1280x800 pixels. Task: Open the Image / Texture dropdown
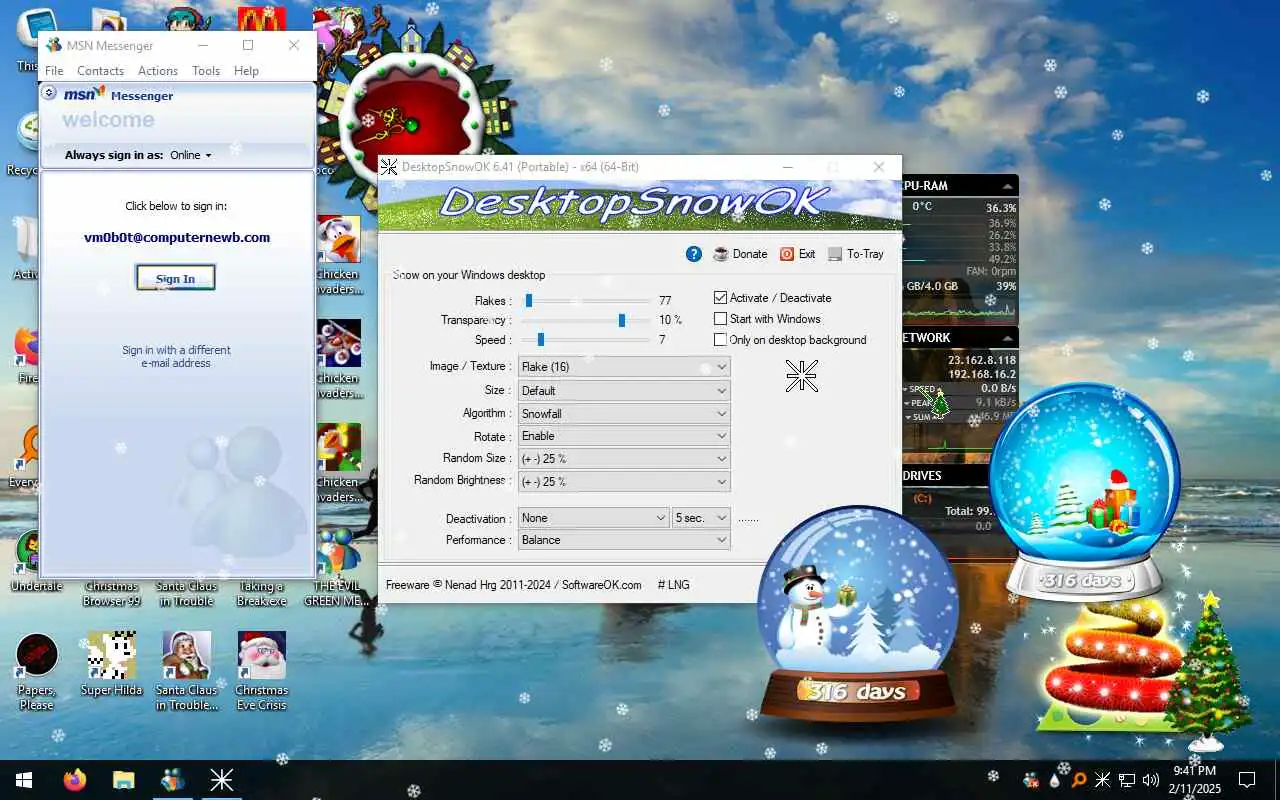624,367
